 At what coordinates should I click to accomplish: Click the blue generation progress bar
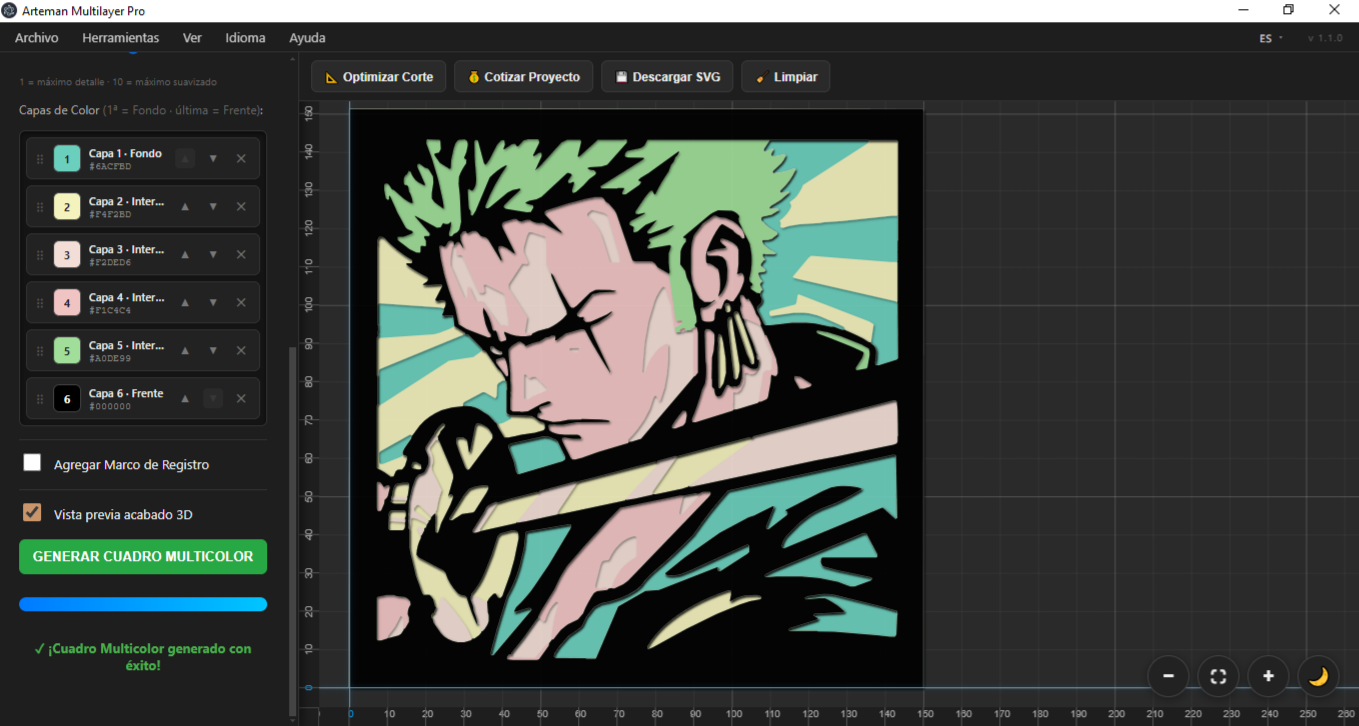tap(143, 604)
